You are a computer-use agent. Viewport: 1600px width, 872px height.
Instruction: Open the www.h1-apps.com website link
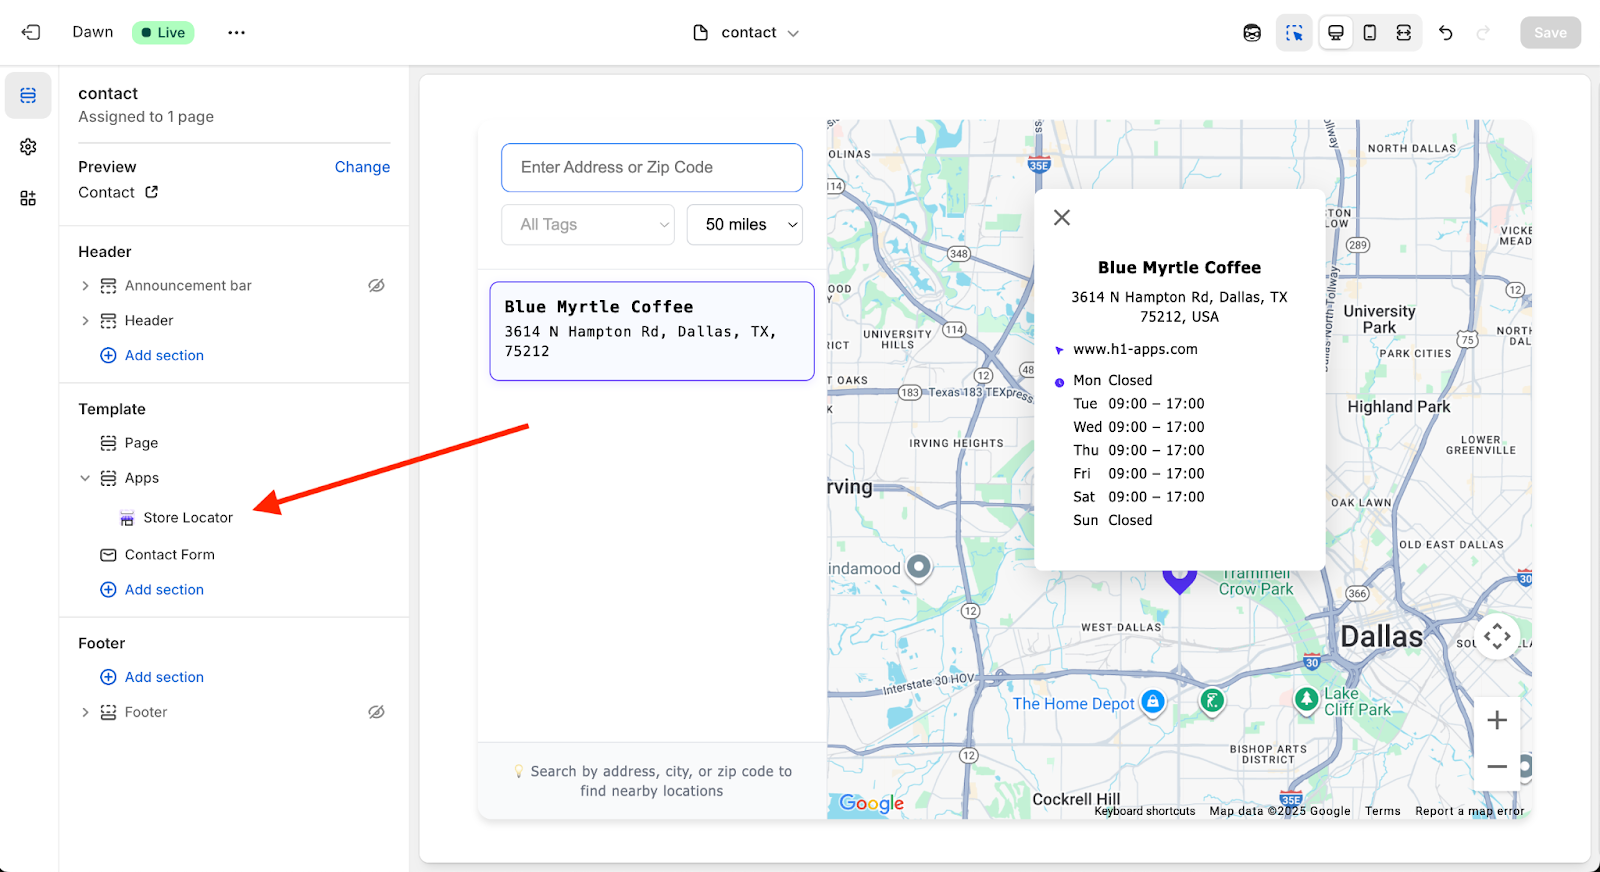(x=1135, y=349)
